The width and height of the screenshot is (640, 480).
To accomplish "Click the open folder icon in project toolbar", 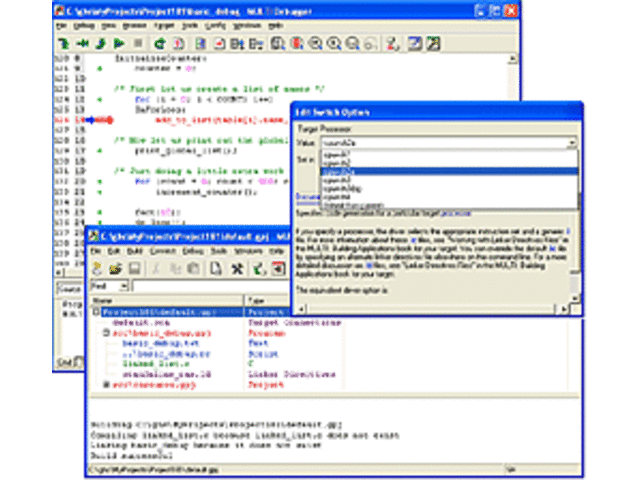I will pos(115,269).
